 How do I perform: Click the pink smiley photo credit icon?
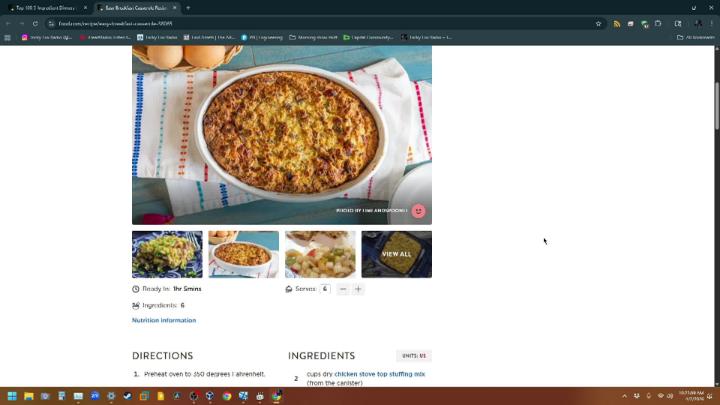(x=418, y=211)
